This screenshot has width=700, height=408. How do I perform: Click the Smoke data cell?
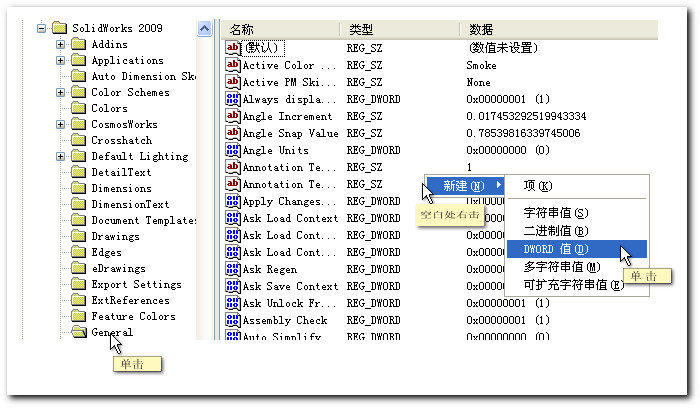point(481,65)
